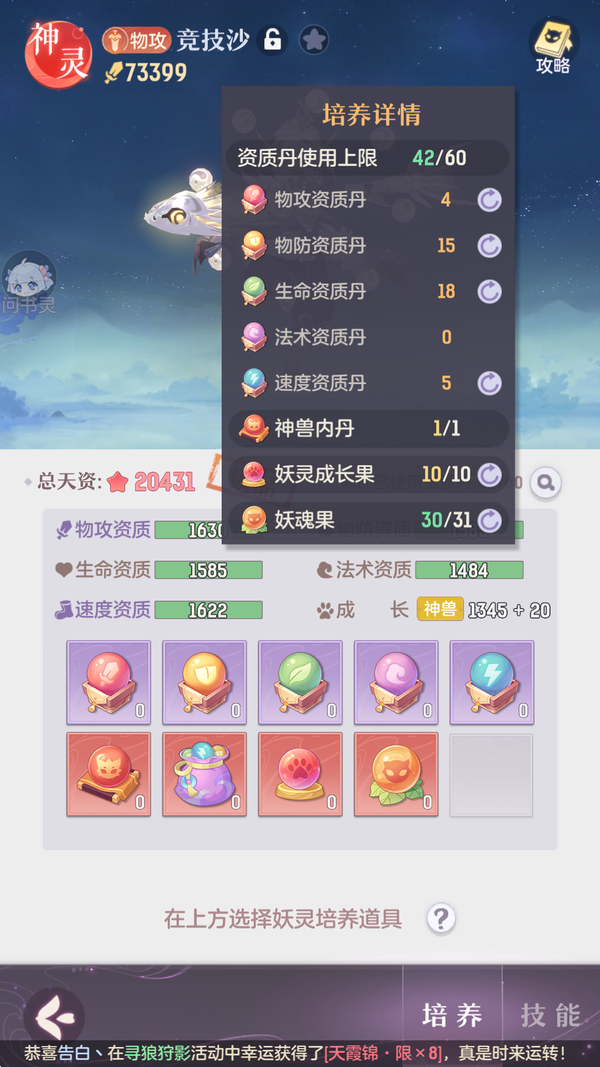Select the green leaf 生命 pill slot

tap(301, 682)
